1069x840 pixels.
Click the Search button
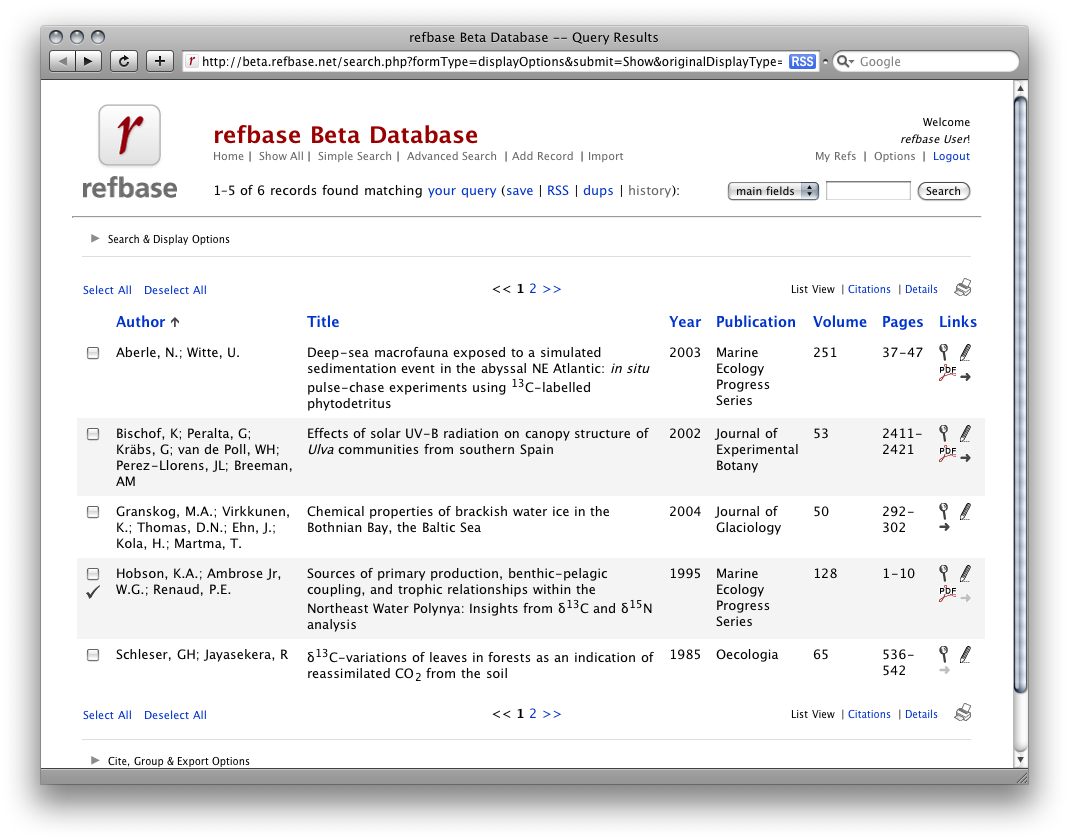pyautogui.click(x=944, y=191)
